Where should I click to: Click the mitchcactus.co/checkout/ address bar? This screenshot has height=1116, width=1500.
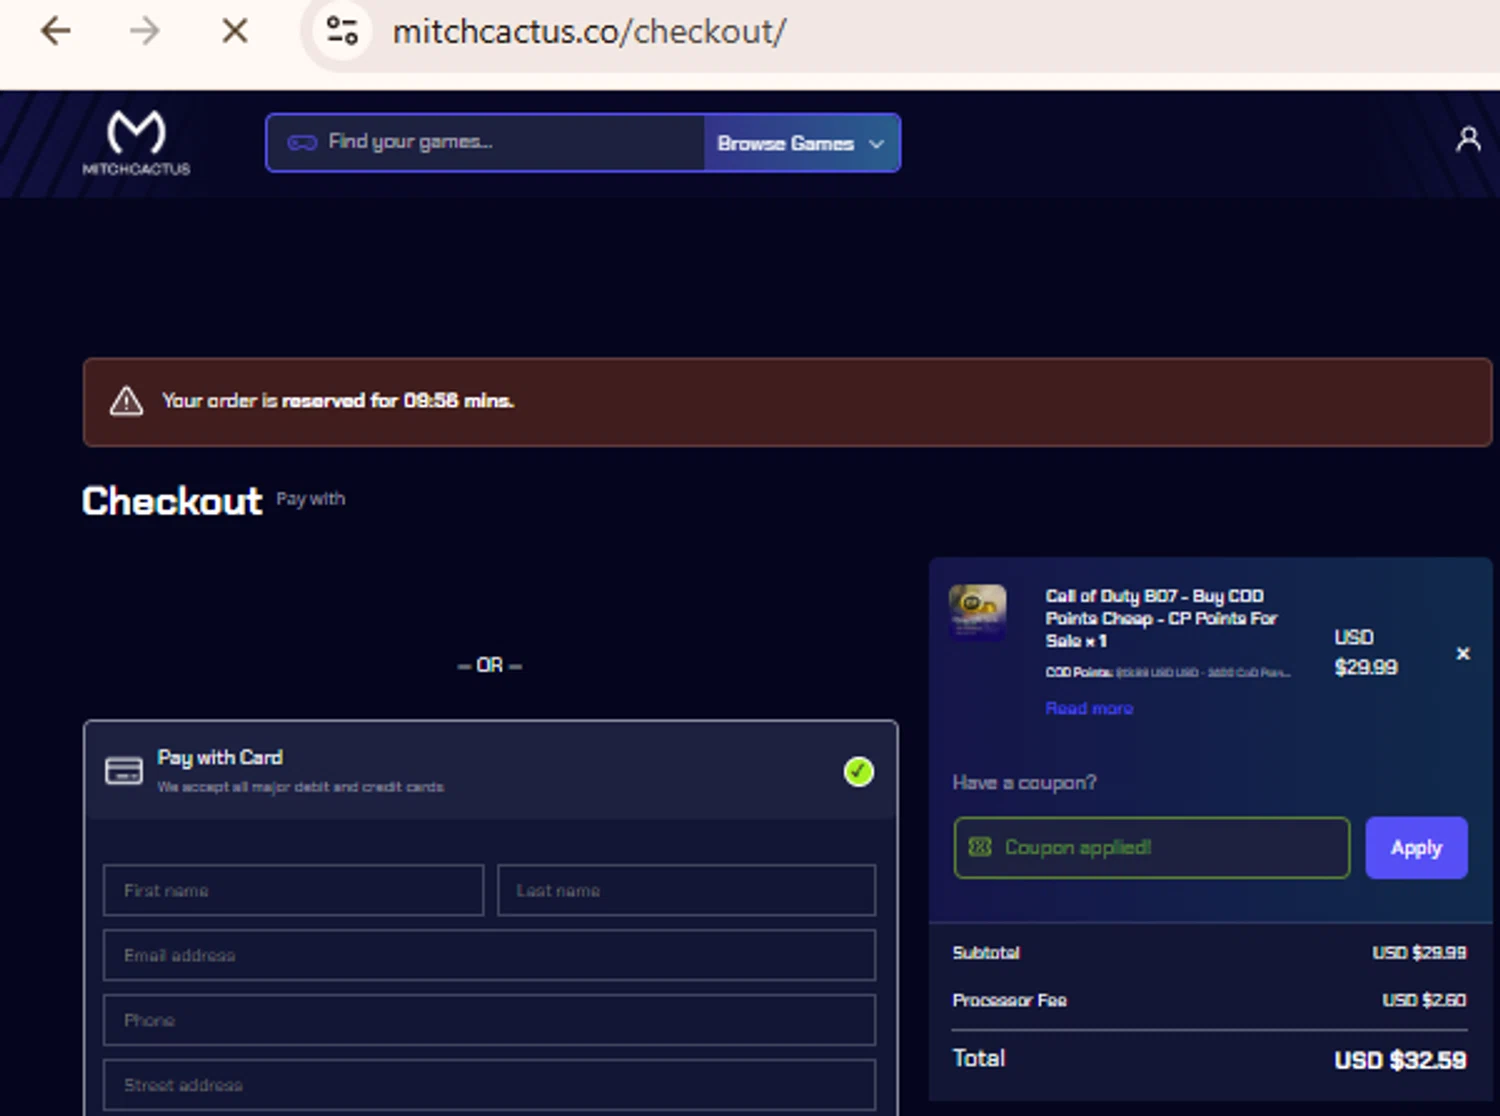pyautogui.click(x=589, y=32)
